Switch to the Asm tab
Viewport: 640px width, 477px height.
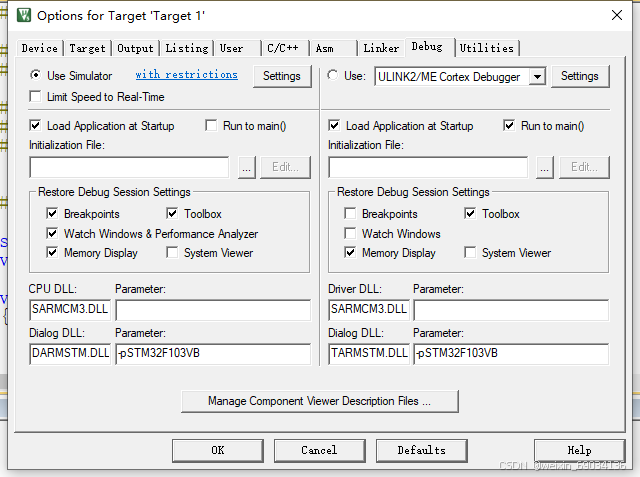pos(333,48)
